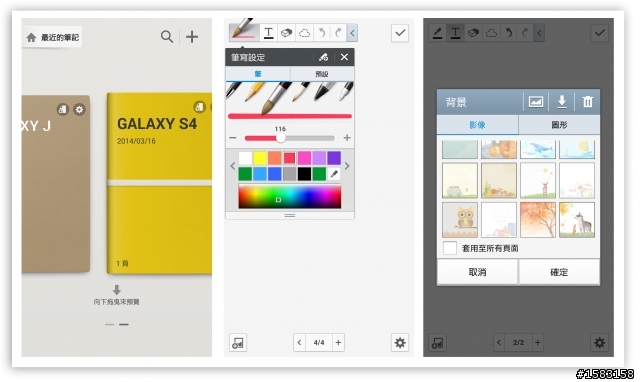Open search with the magnifier icon

pos(167,37)
